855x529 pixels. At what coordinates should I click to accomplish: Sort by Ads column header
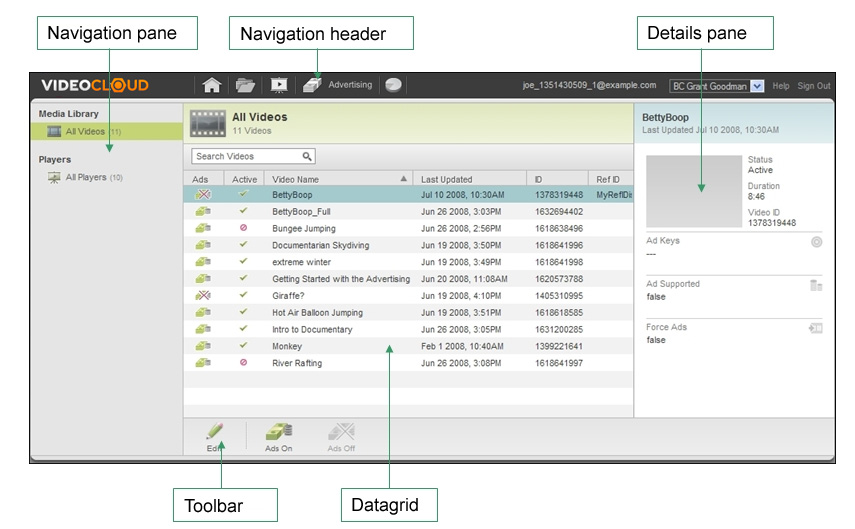coord(203,179)
